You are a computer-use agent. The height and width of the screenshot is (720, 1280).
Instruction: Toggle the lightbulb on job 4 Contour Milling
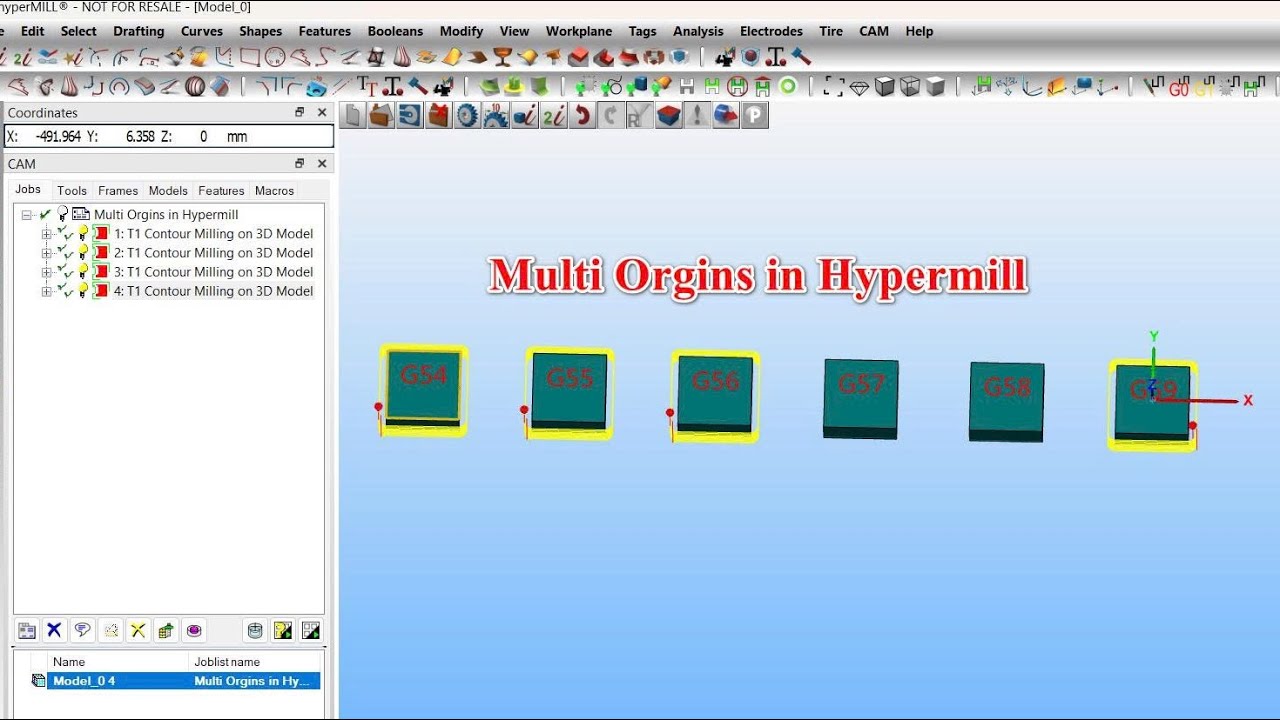[x=83, y=291]
